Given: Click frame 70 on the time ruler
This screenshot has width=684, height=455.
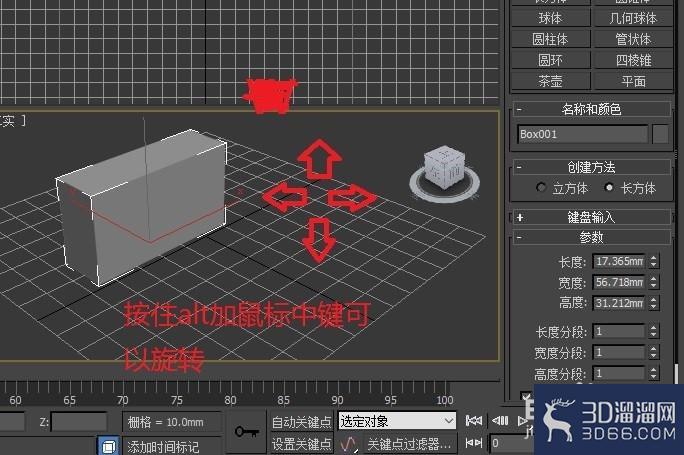Looking at the screenshot, I should pos(123,400).
